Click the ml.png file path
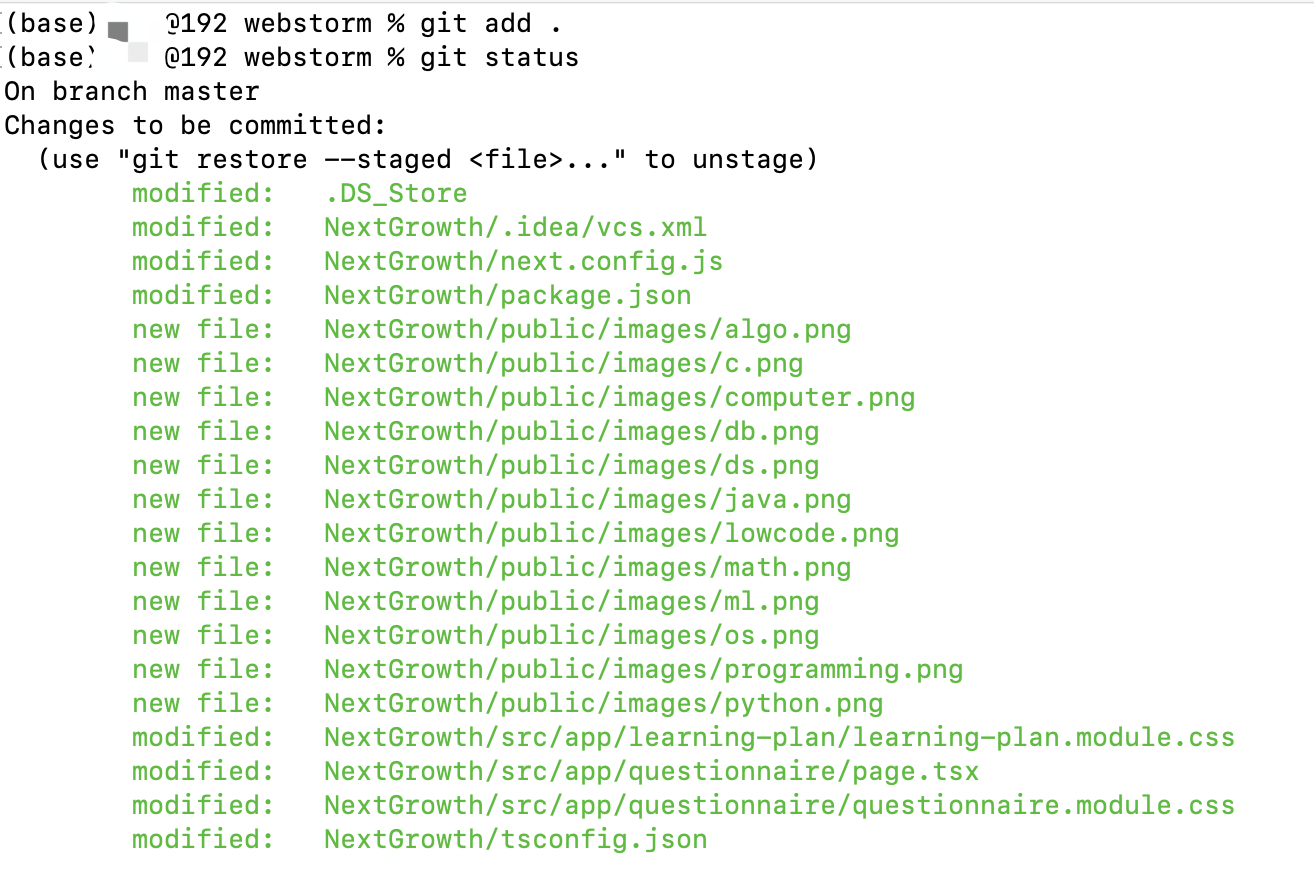This screenshot has height=882, width=1314. click(571, 601)
